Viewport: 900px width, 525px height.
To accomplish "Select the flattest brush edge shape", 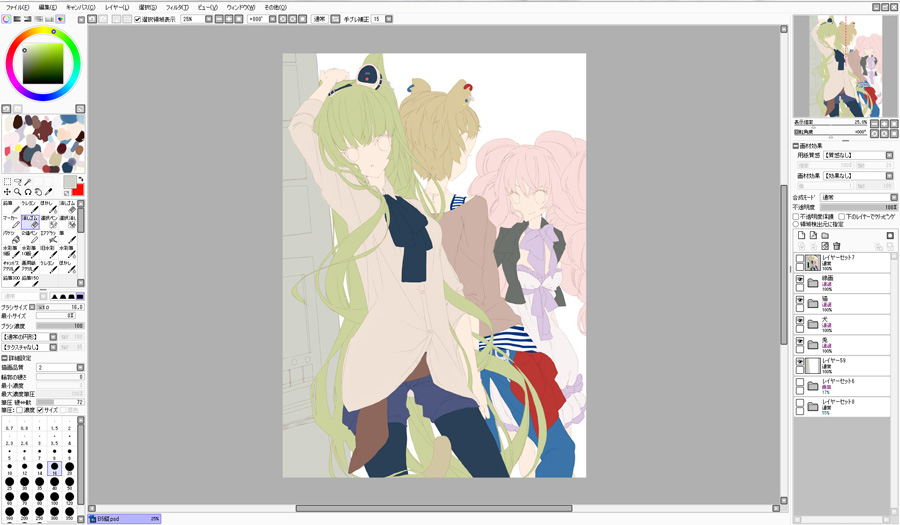I will pos(80,296).
